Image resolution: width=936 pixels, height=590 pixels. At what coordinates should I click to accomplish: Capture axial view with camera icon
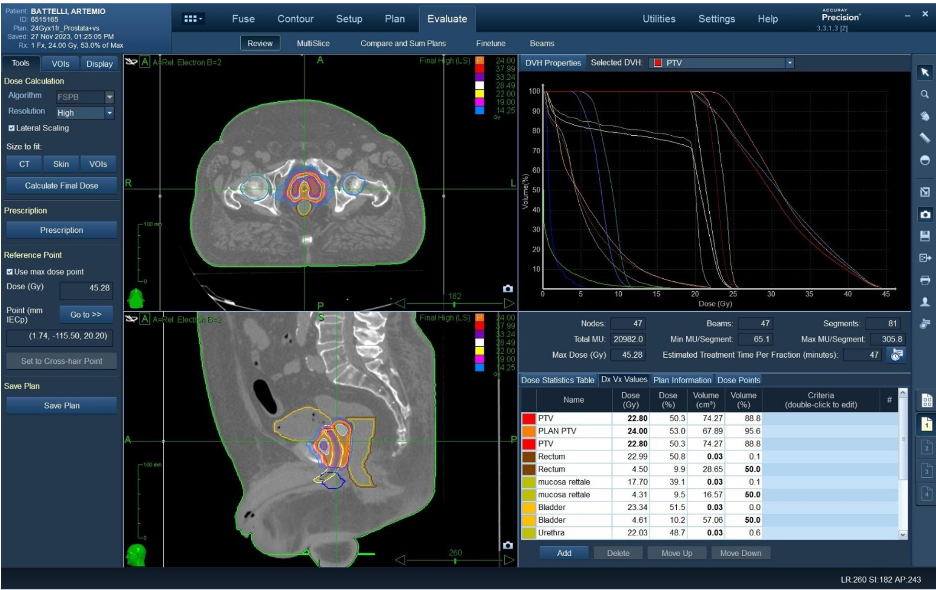pos(507,289)
